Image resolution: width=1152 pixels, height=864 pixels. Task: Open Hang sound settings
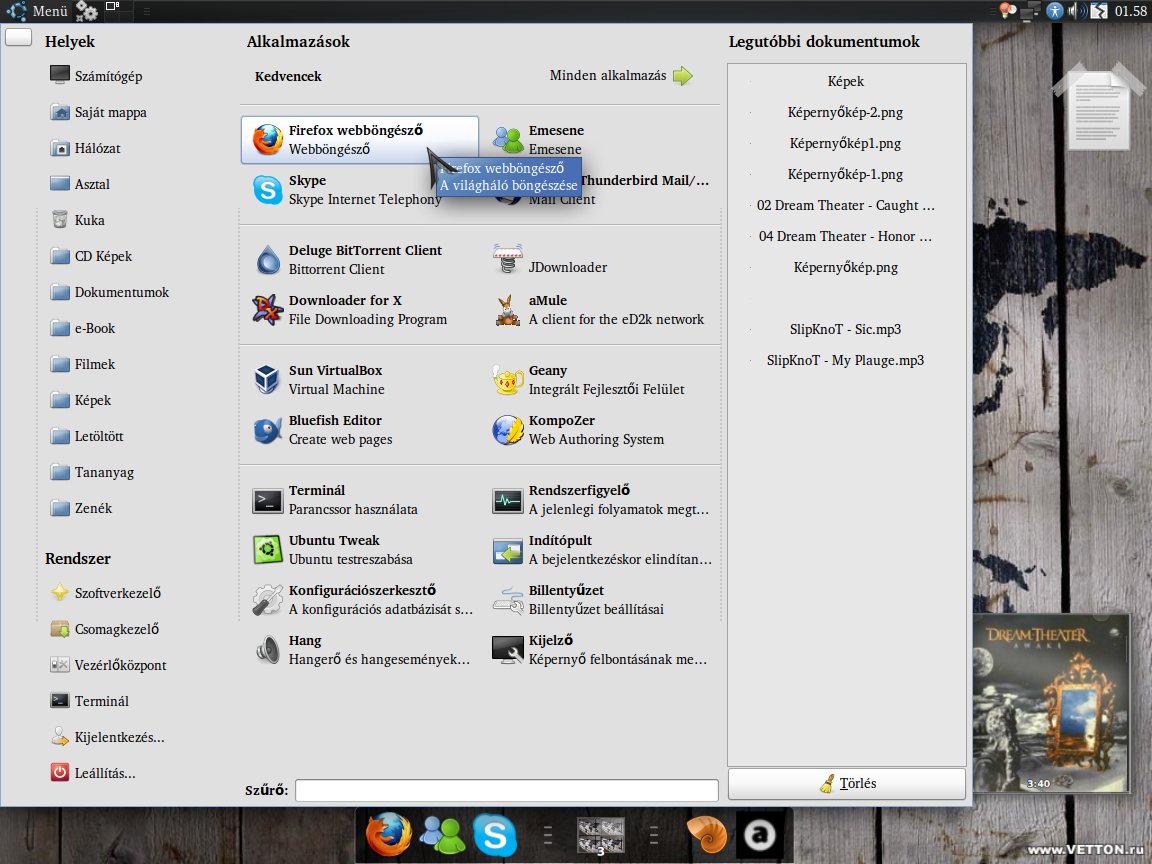tap(359, 649)
